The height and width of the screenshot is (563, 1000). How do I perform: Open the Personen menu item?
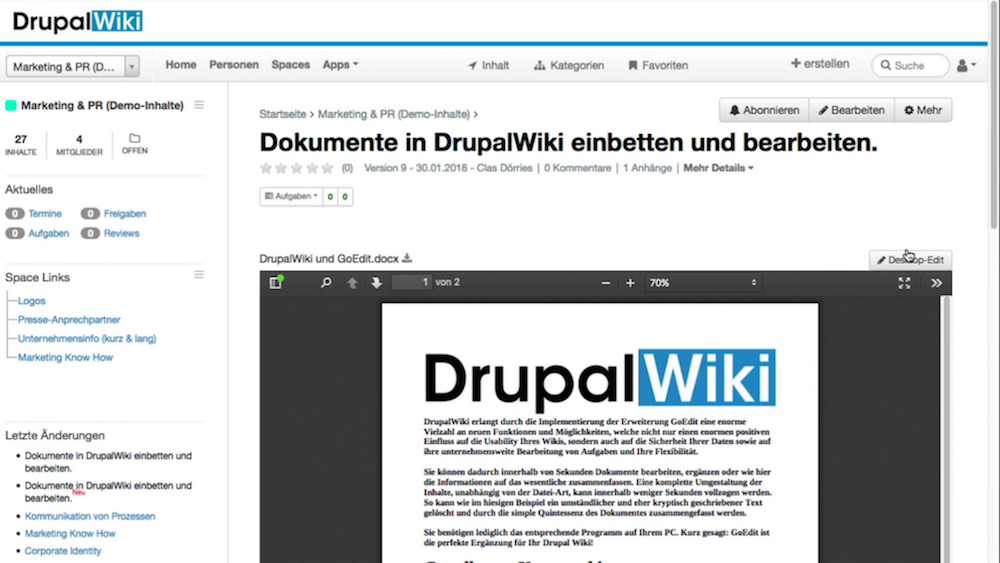coord(234,64)
